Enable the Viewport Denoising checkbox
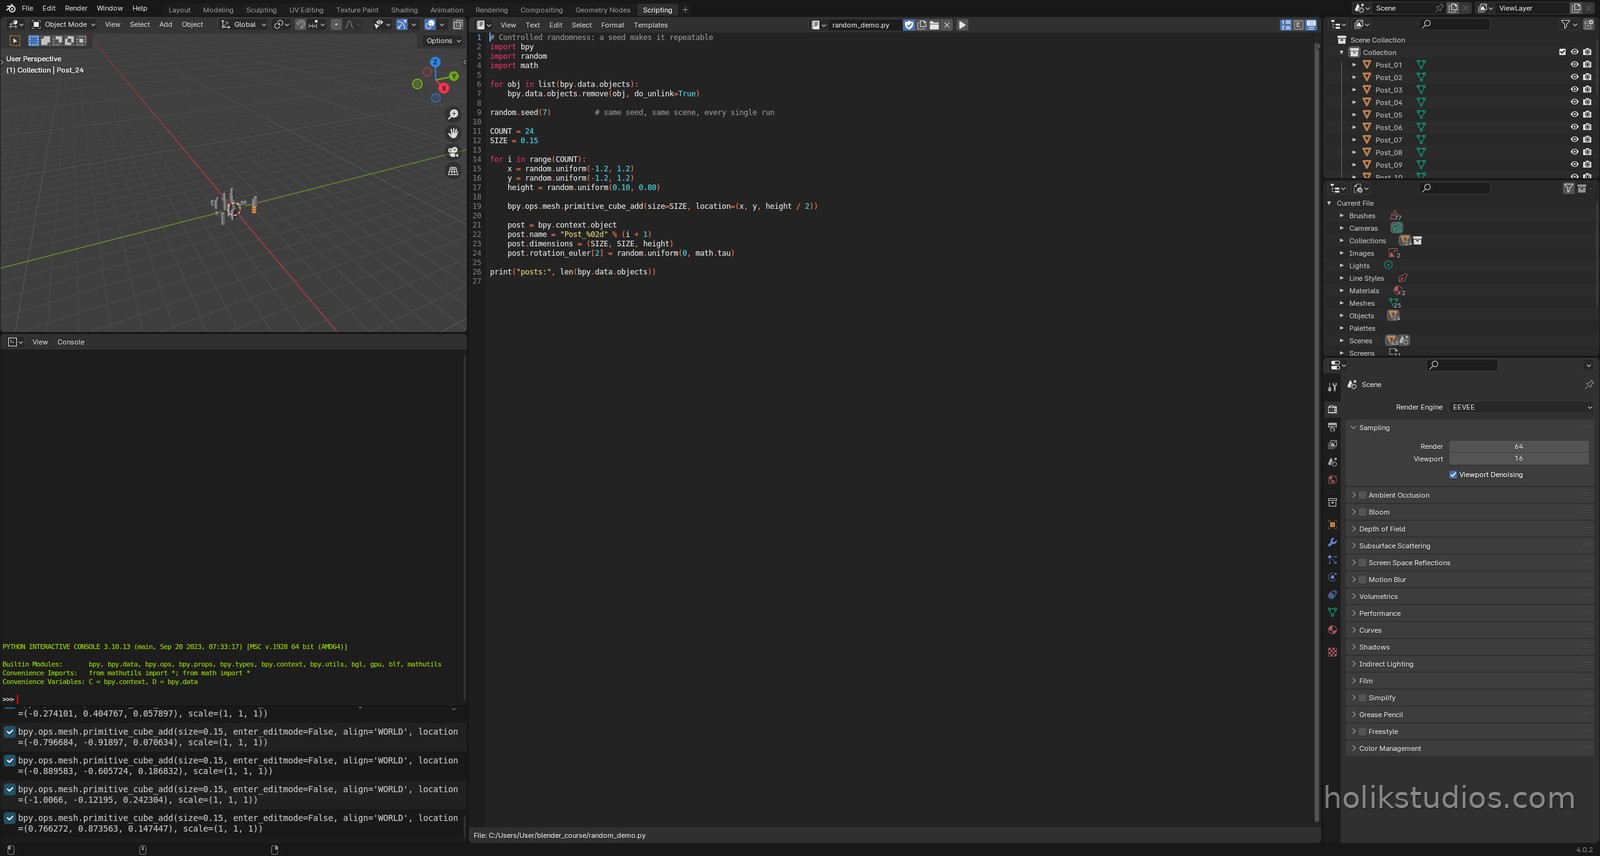 pos(1453,475)
